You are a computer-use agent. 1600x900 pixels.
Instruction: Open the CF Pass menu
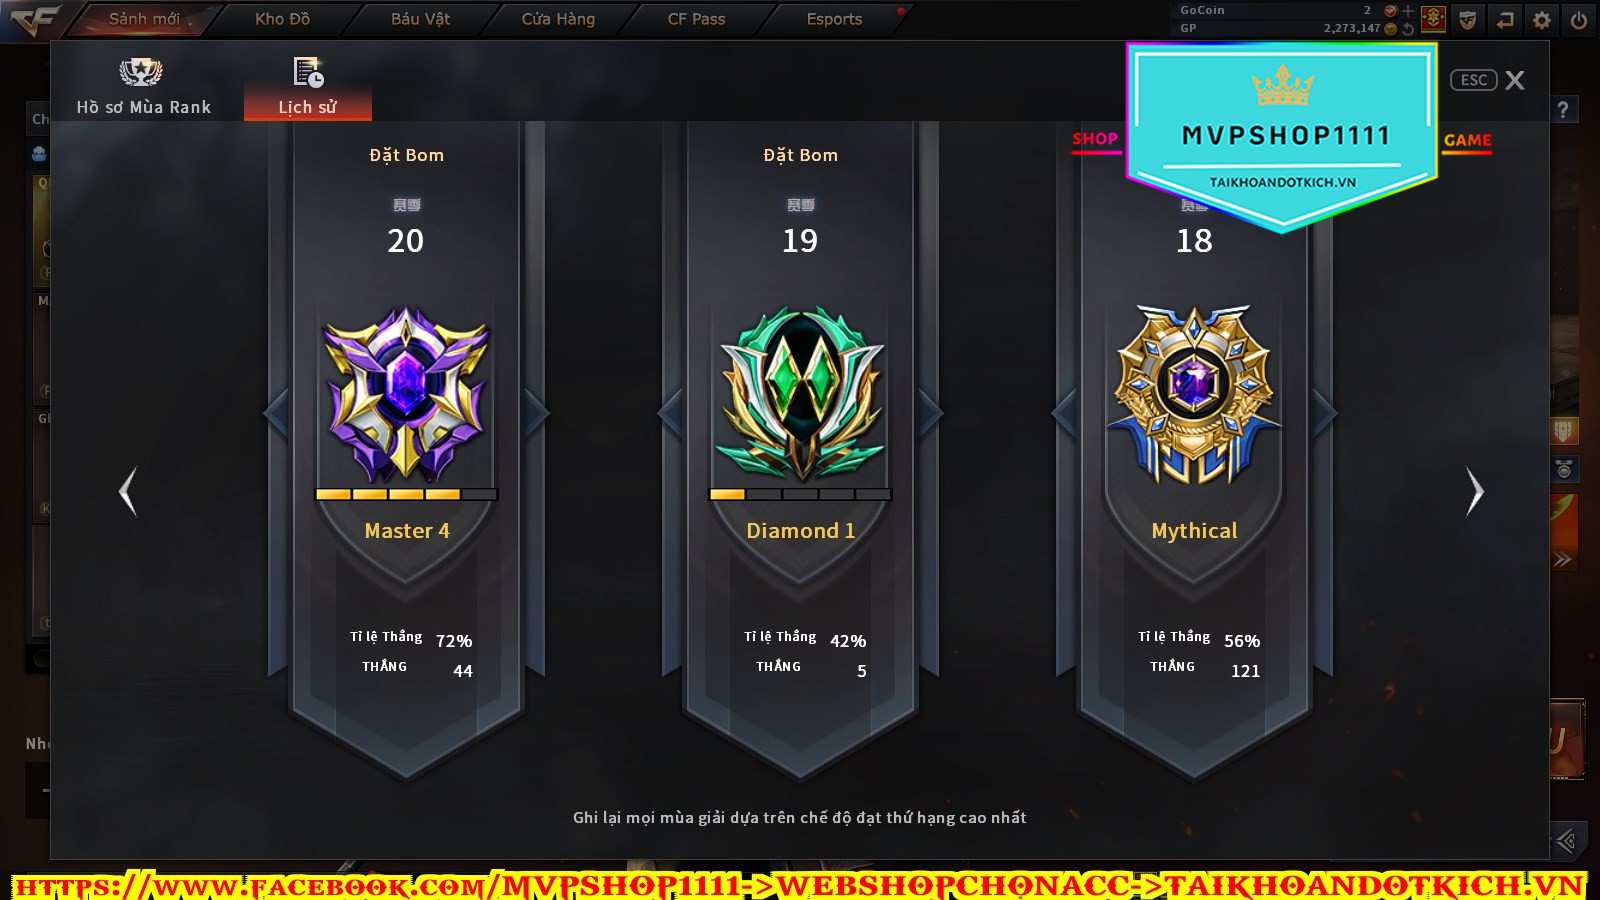697,19
